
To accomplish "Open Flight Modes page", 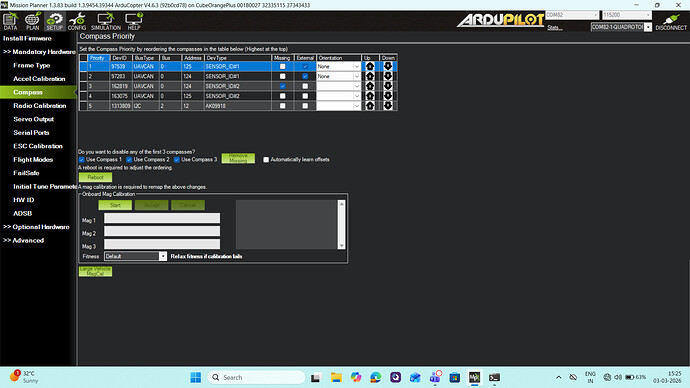I will [x=33, y=160].
